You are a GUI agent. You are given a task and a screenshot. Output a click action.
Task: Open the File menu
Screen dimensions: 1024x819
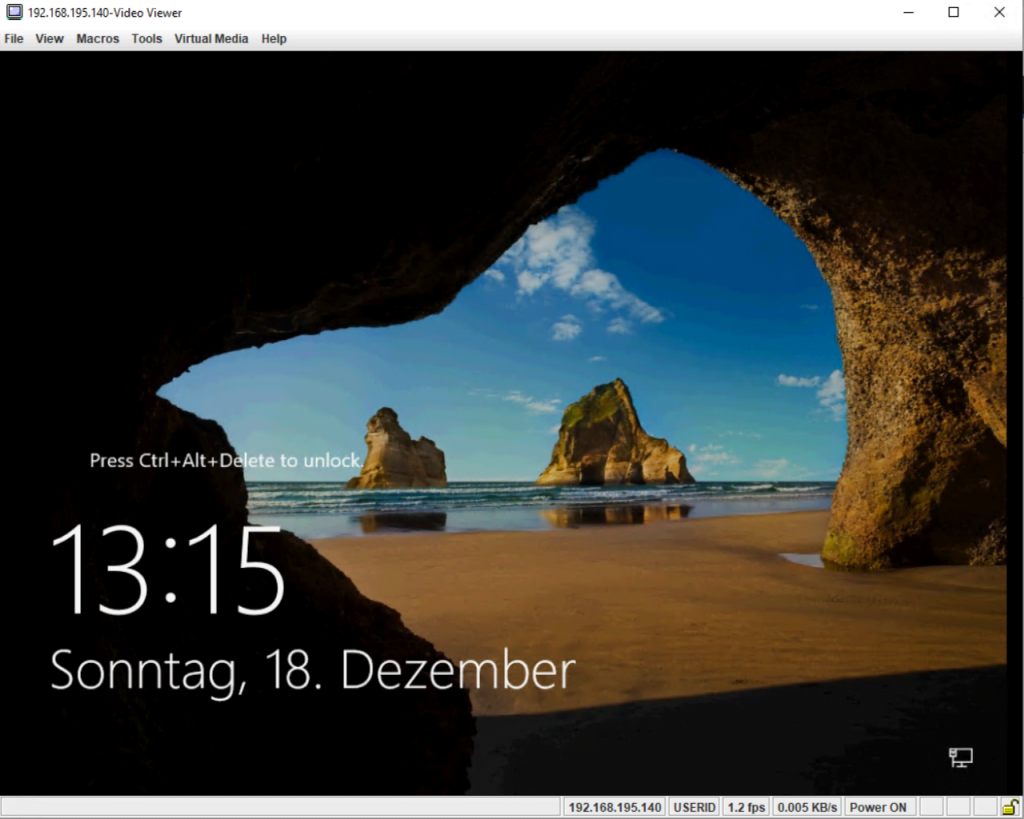(14, 39)
